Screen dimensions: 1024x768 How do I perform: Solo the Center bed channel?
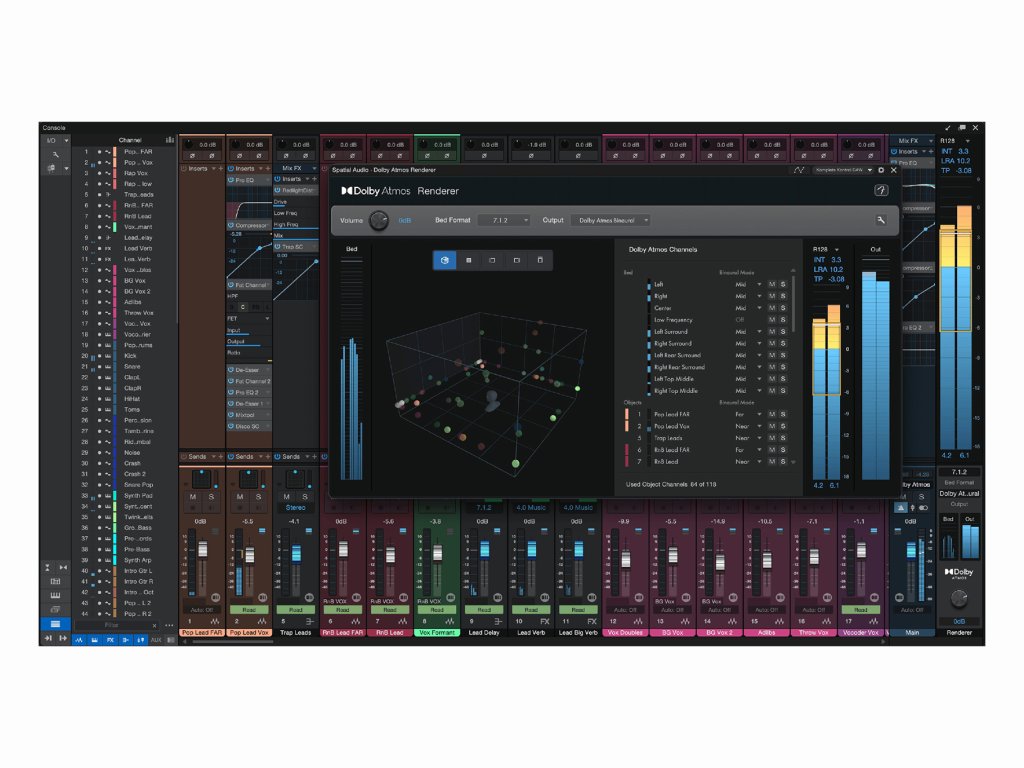tap(783, 308)
